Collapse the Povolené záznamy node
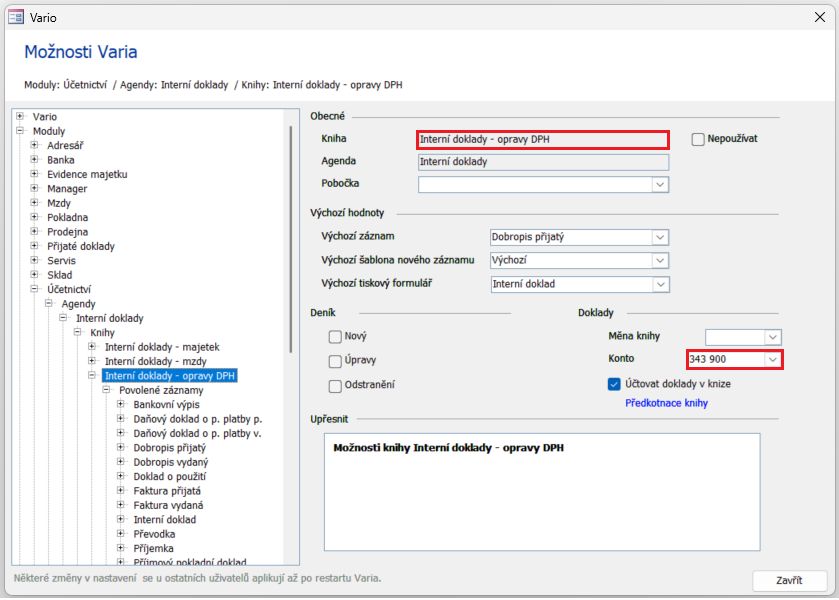This screenshot has width=839, height=600. [106, 390]
